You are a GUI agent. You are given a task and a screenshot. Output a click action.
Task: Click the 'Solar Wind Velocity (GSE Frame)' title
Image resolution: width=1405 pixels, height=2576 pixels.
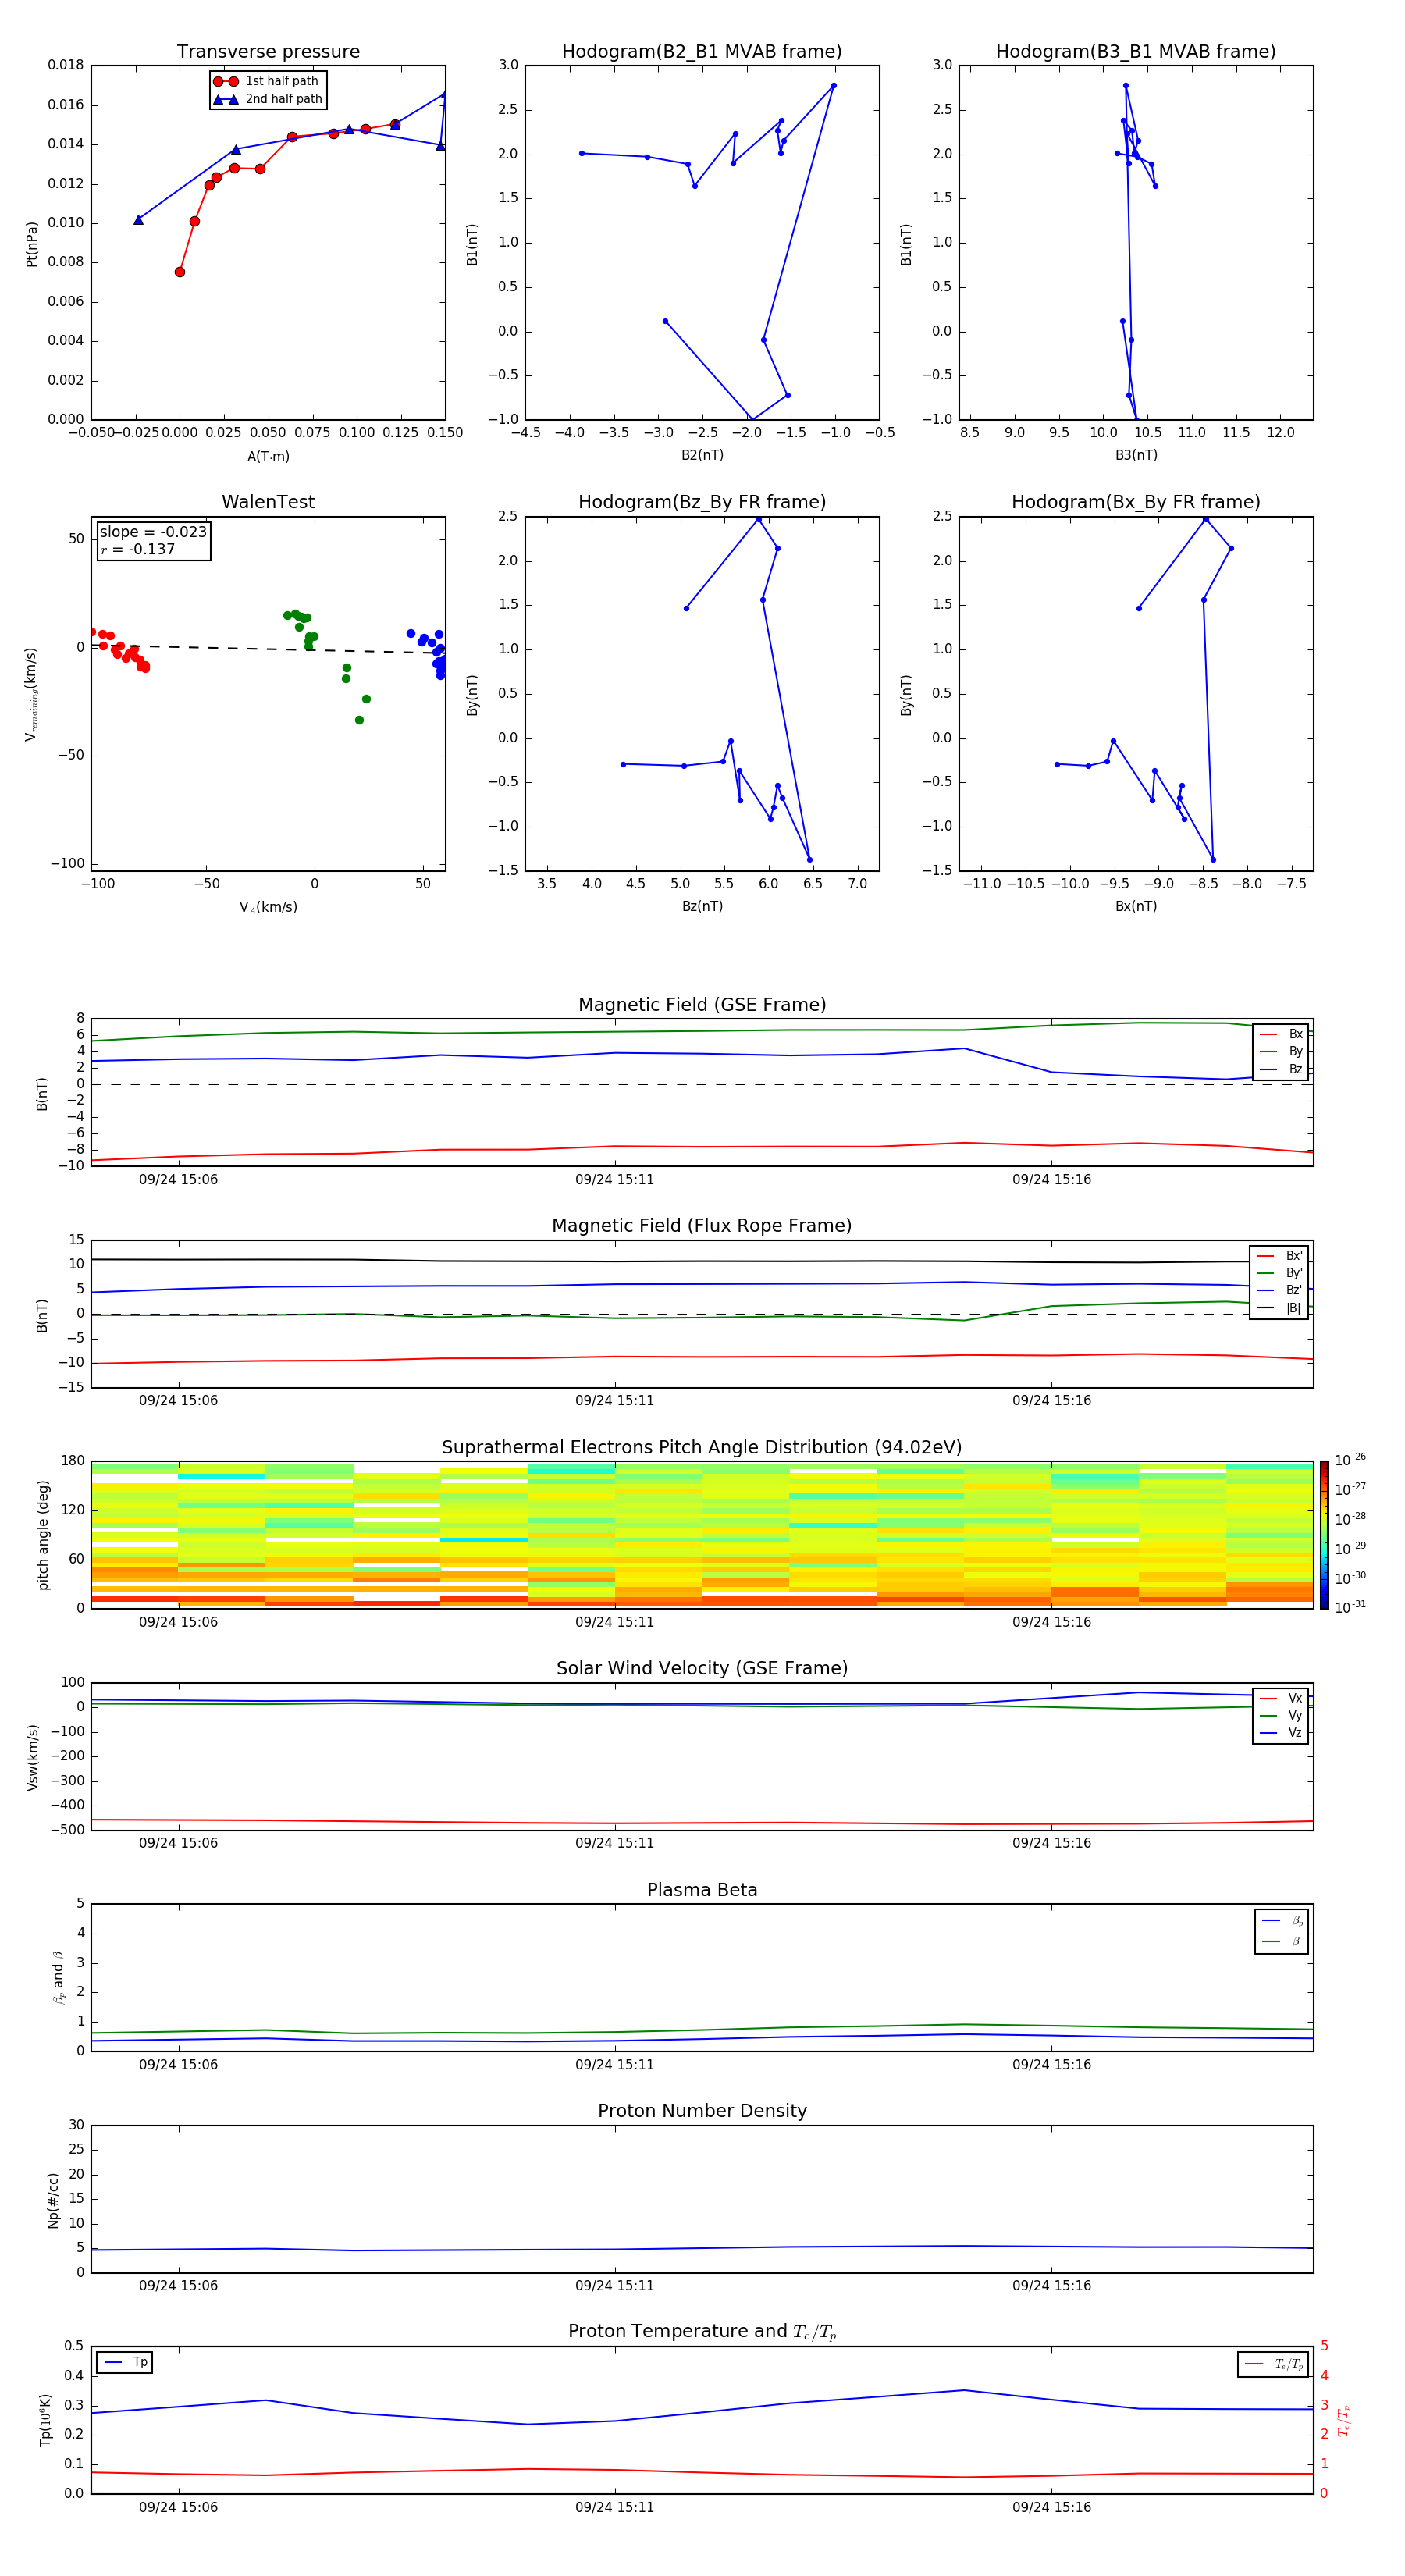pos(702,1668)
